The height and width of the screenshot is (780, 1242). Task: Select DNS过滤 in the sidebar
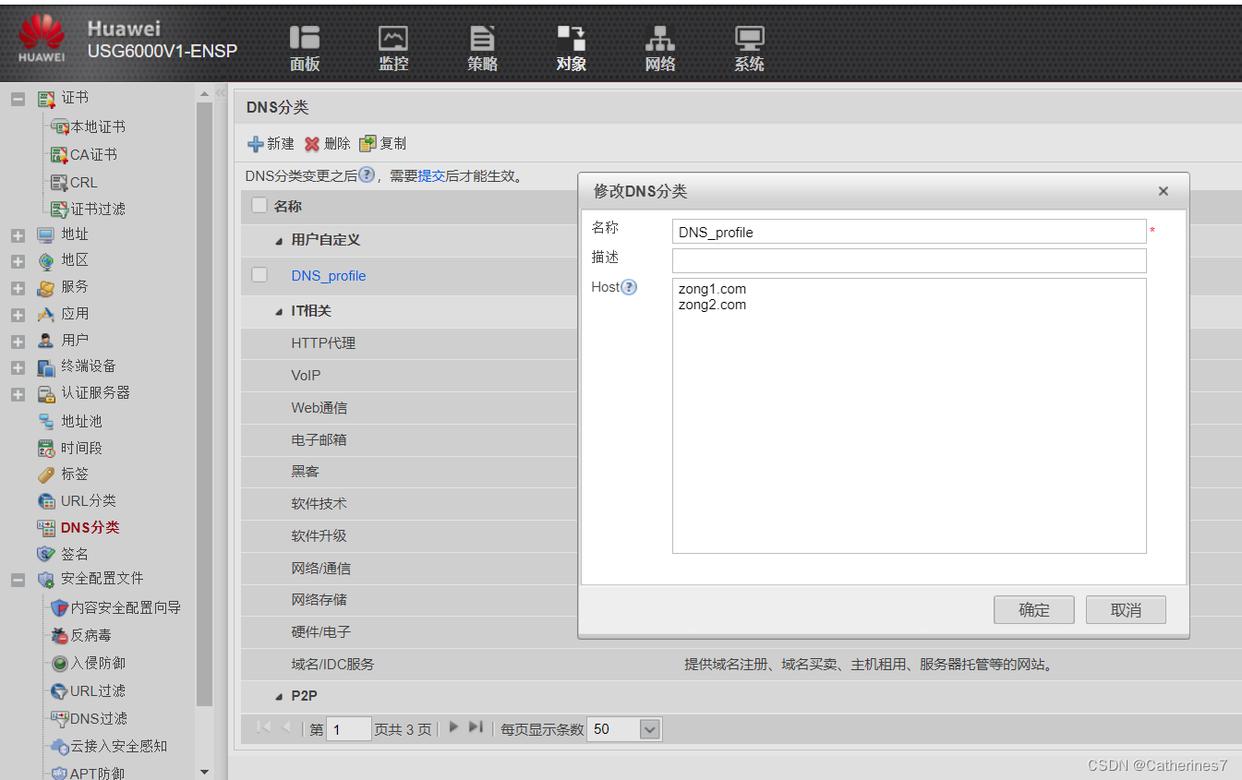click(x=97, y=718)
